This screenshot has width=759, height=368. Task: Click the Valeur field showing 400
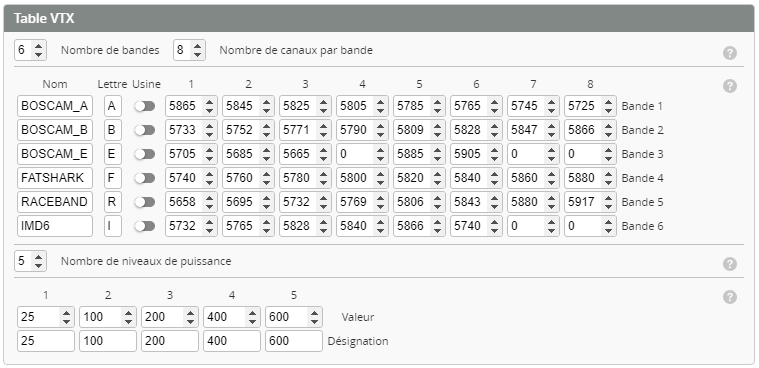pos(232,317)
